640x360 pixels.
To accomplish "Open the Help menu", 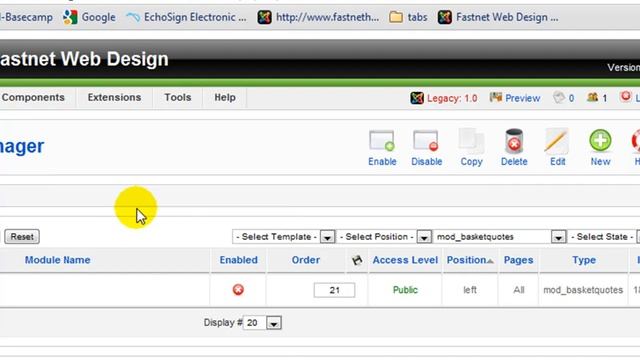I will (225, 98).
